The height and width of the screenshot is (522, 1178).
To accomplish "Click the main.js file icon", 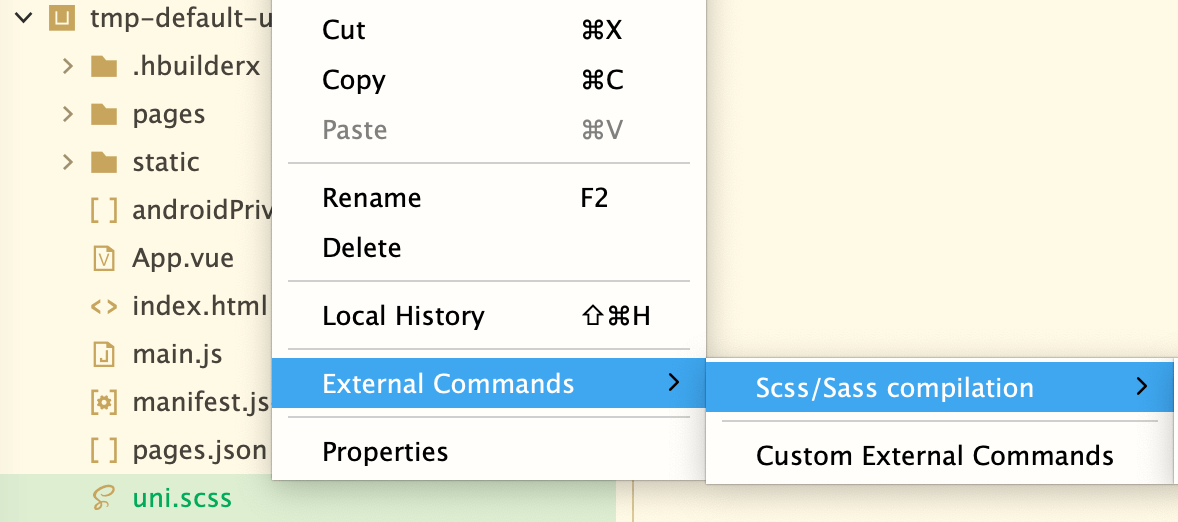I will tap(103, 354).
